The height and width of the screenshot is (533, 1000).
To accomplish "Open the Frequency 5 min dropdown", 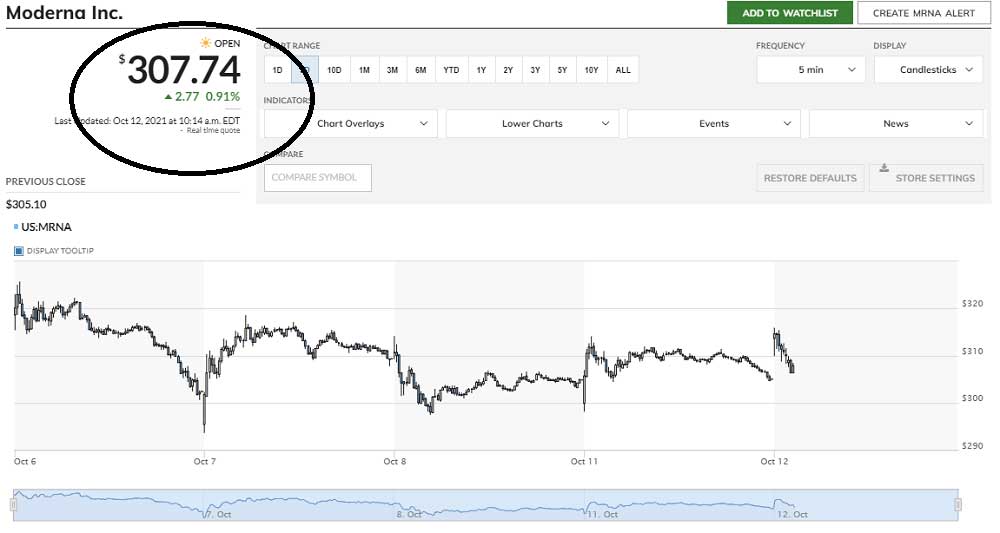I will pyautogui.click(x=811, y=70).
